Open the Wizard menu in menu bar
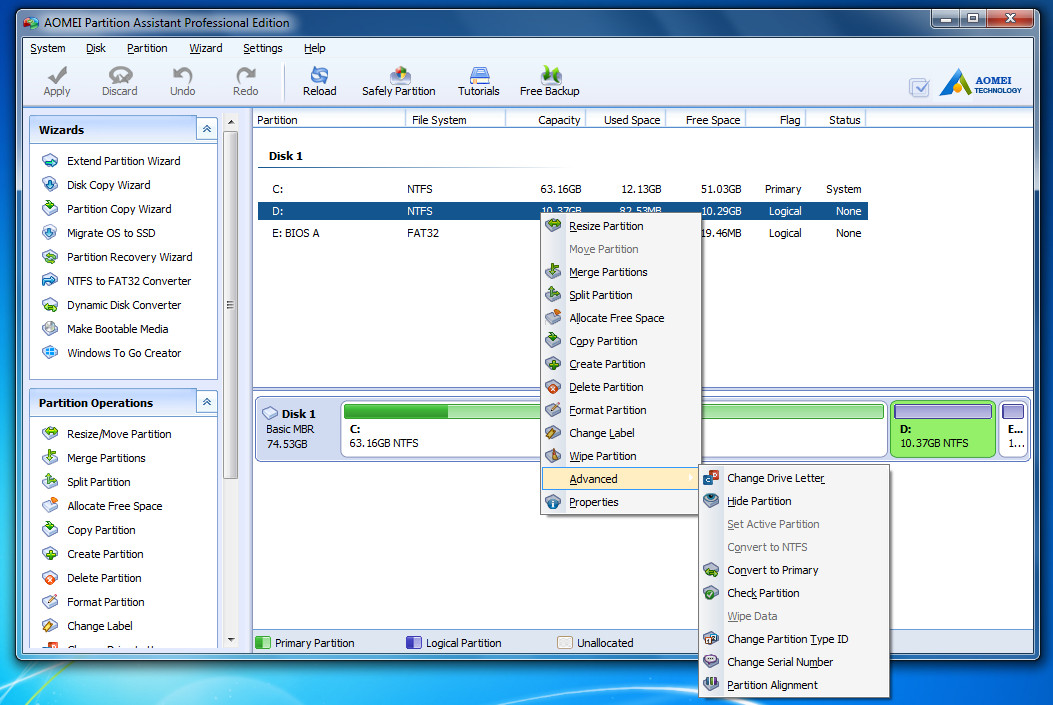Image resolution: width=1053 pixels, height=705 pixels. pos(205,48)
